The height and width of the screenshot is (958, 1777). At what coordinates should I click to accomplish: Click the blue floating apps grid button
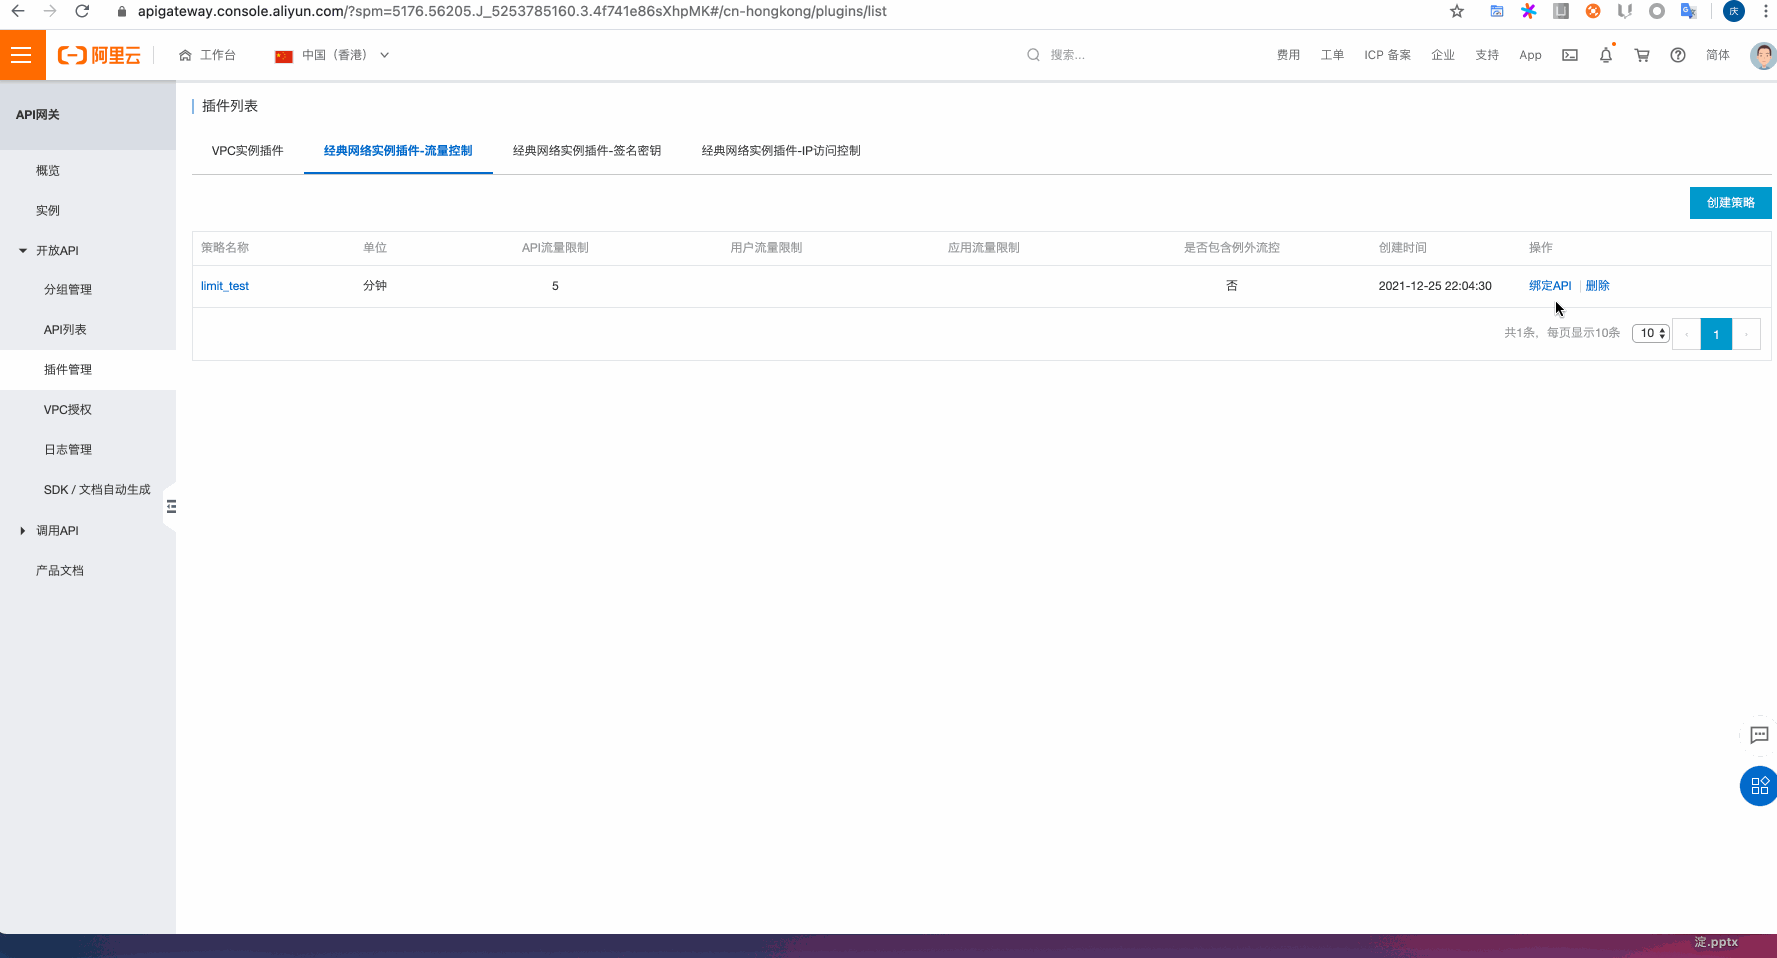[x=1759, y=786]
